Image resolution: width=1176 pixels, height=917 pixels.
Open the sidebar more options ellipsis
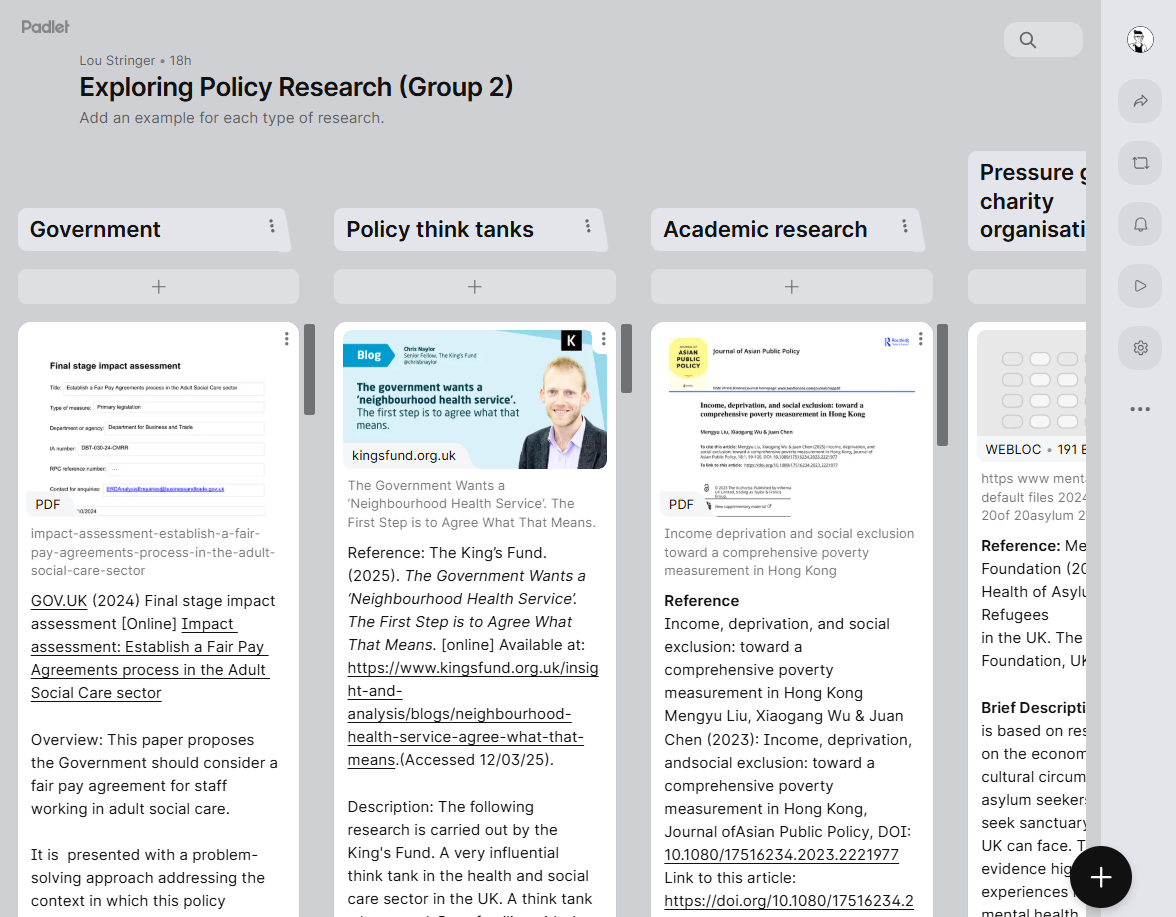pyautogui.click(x=1140, y=409)
